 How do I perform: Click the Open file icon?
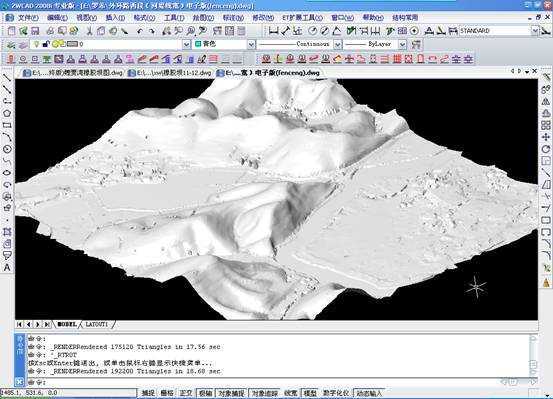click(23, 31)
